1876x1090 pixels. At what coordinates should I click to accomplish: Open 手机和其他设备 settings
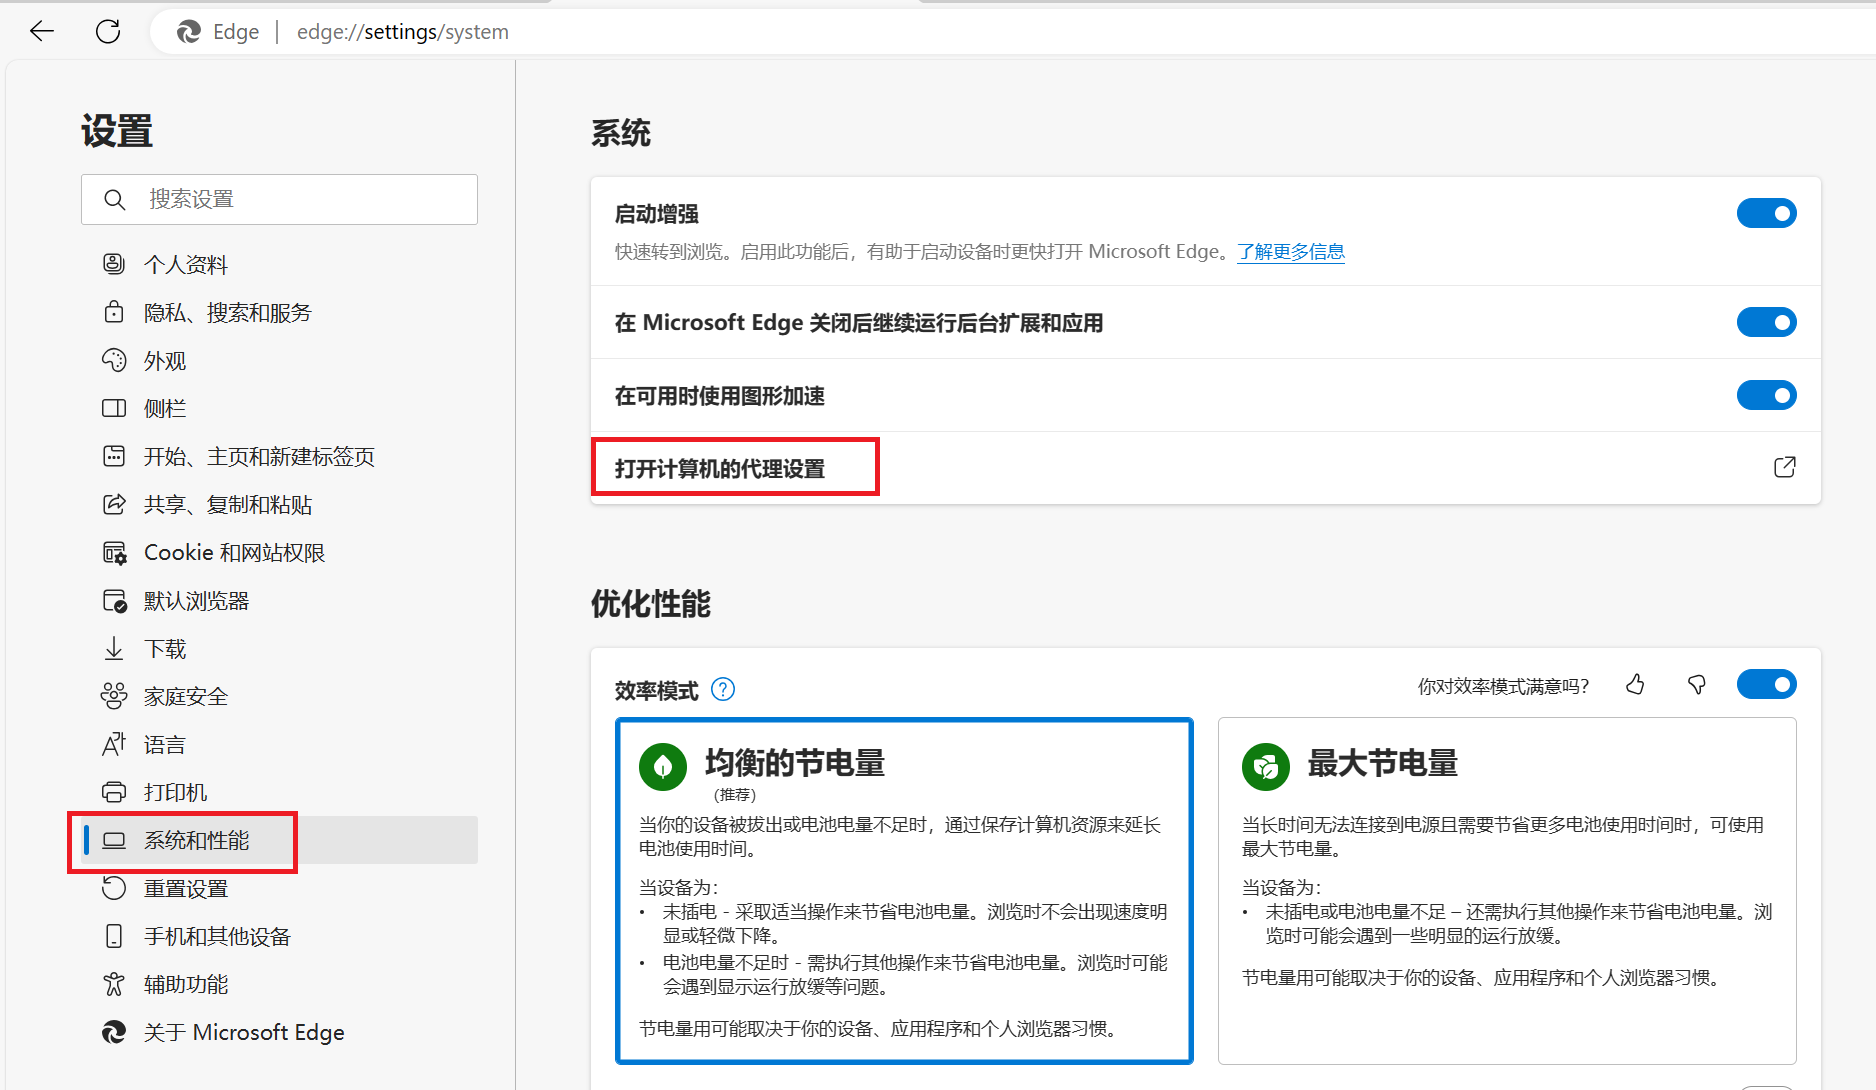280,936
